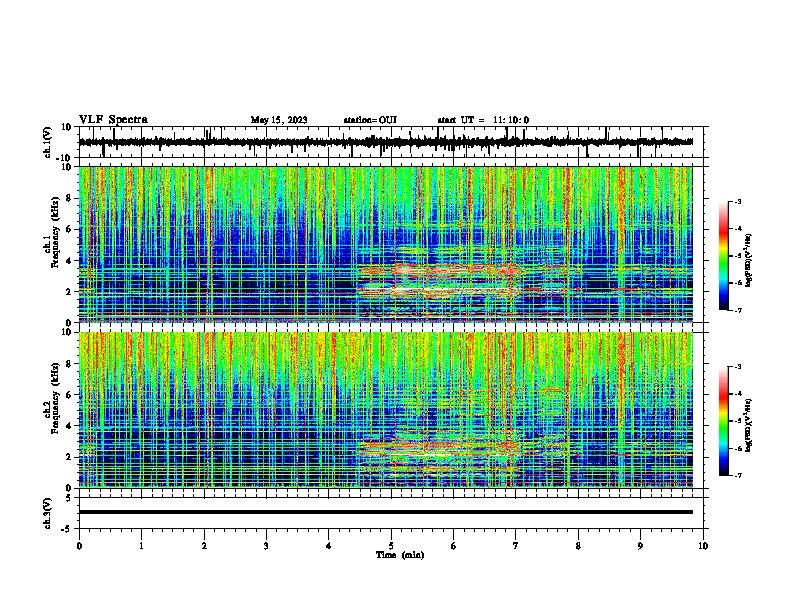Click the time axis tick label "7"

pyautogui.click(x=516, y=546)
